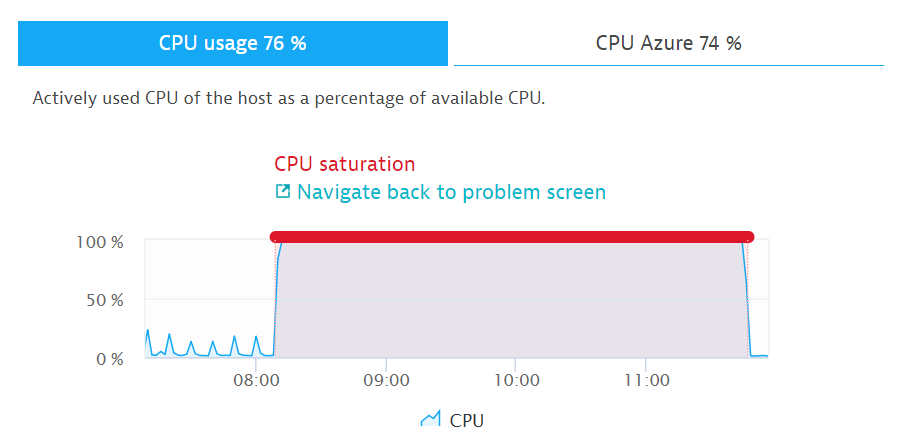Click the red CPU saturation heading

tap(344, 164)
